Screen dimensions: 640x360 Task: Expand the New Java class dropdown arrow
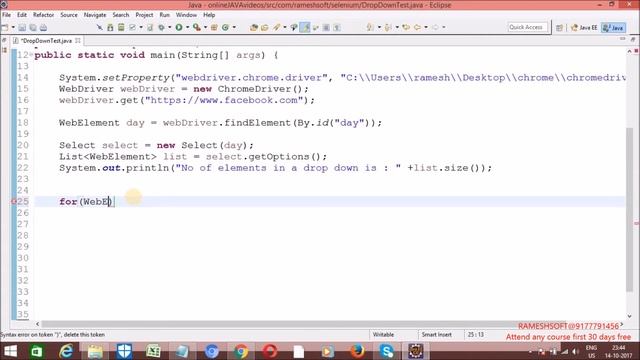point(234,27)
